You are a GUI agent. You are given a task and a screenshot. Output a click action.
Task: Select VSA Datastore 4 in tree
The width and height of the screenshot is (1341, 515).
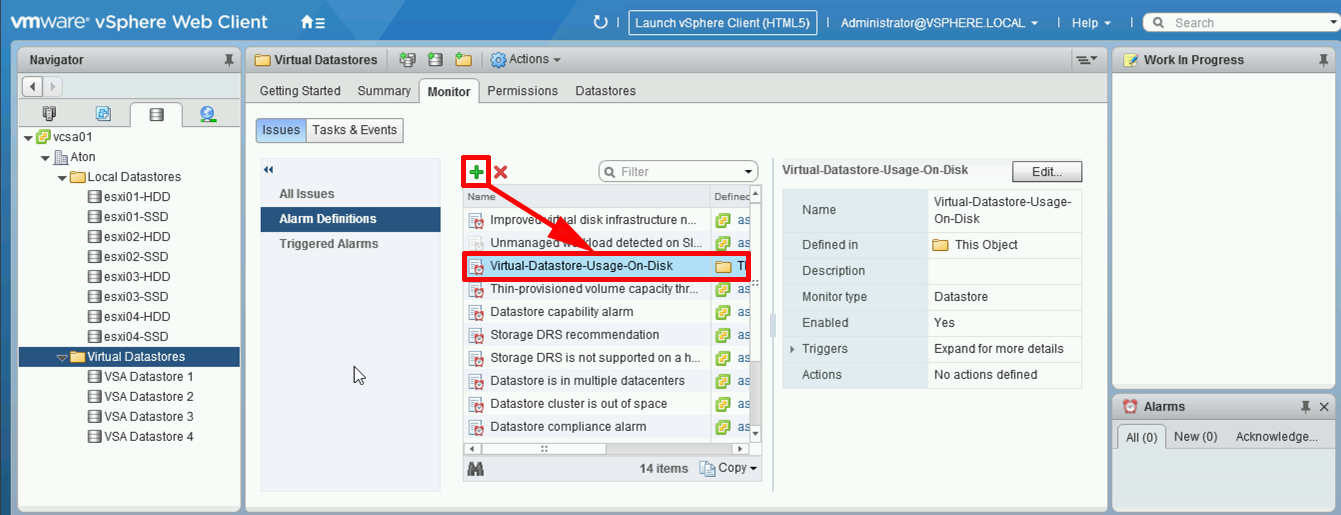tap(140, 437)
